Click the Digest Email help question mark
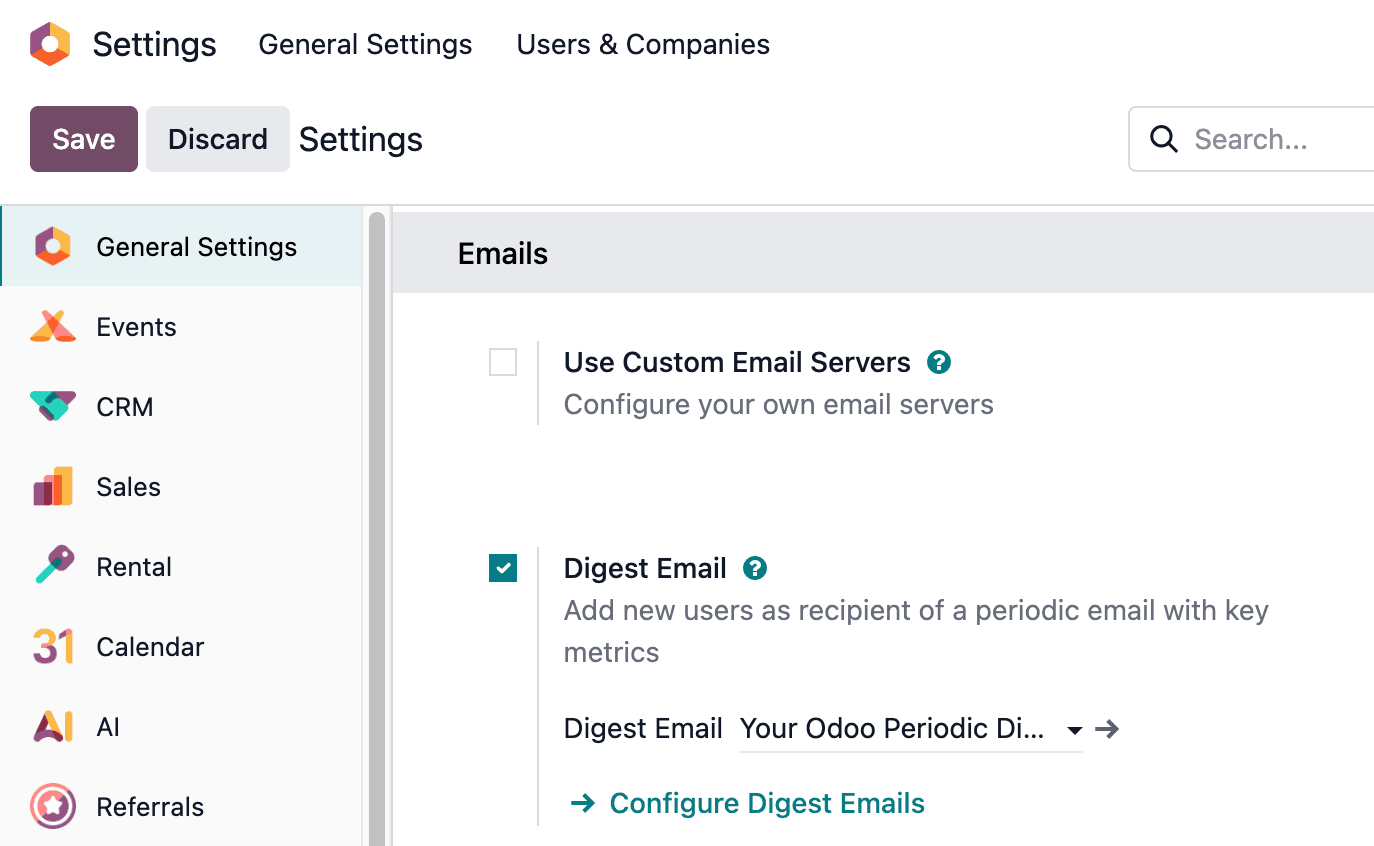 tap(754, 568)
